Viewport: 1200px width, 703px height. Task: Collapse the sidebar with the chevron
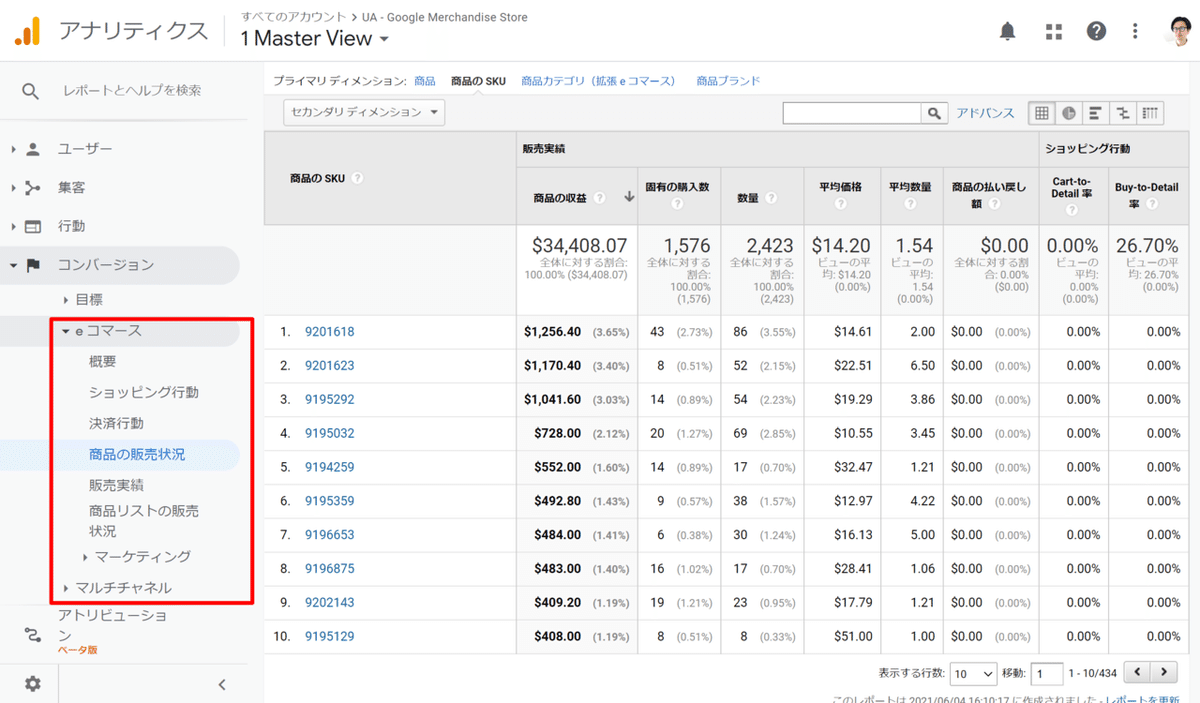point(222,685)
